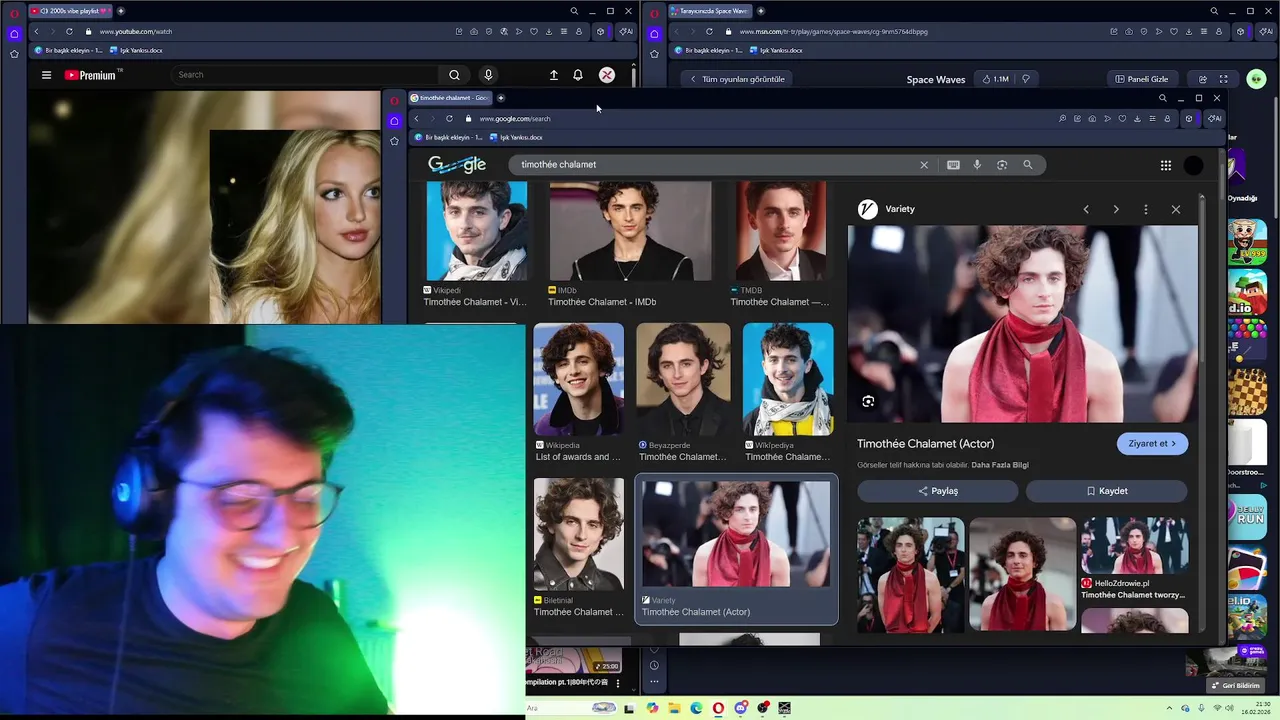1280x720 pixels.
Task: Start Google voice search
Action: pyautogui.click(x=977, y=165)
